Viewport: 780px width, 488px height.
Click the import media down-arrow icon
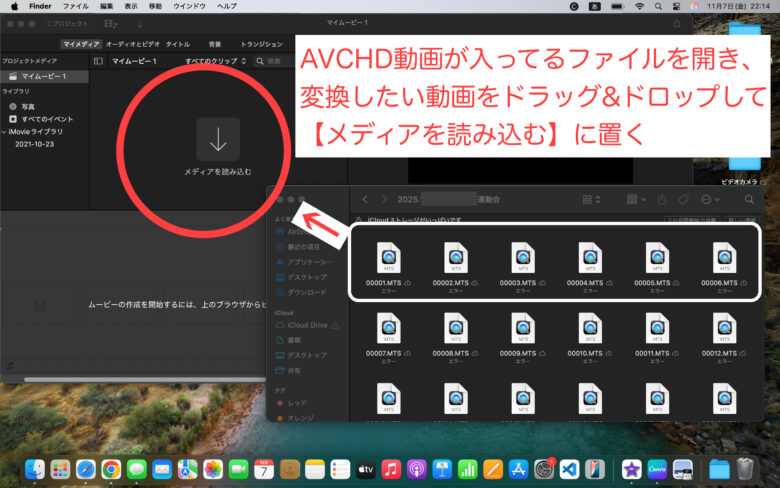click(x=218, y=140)
